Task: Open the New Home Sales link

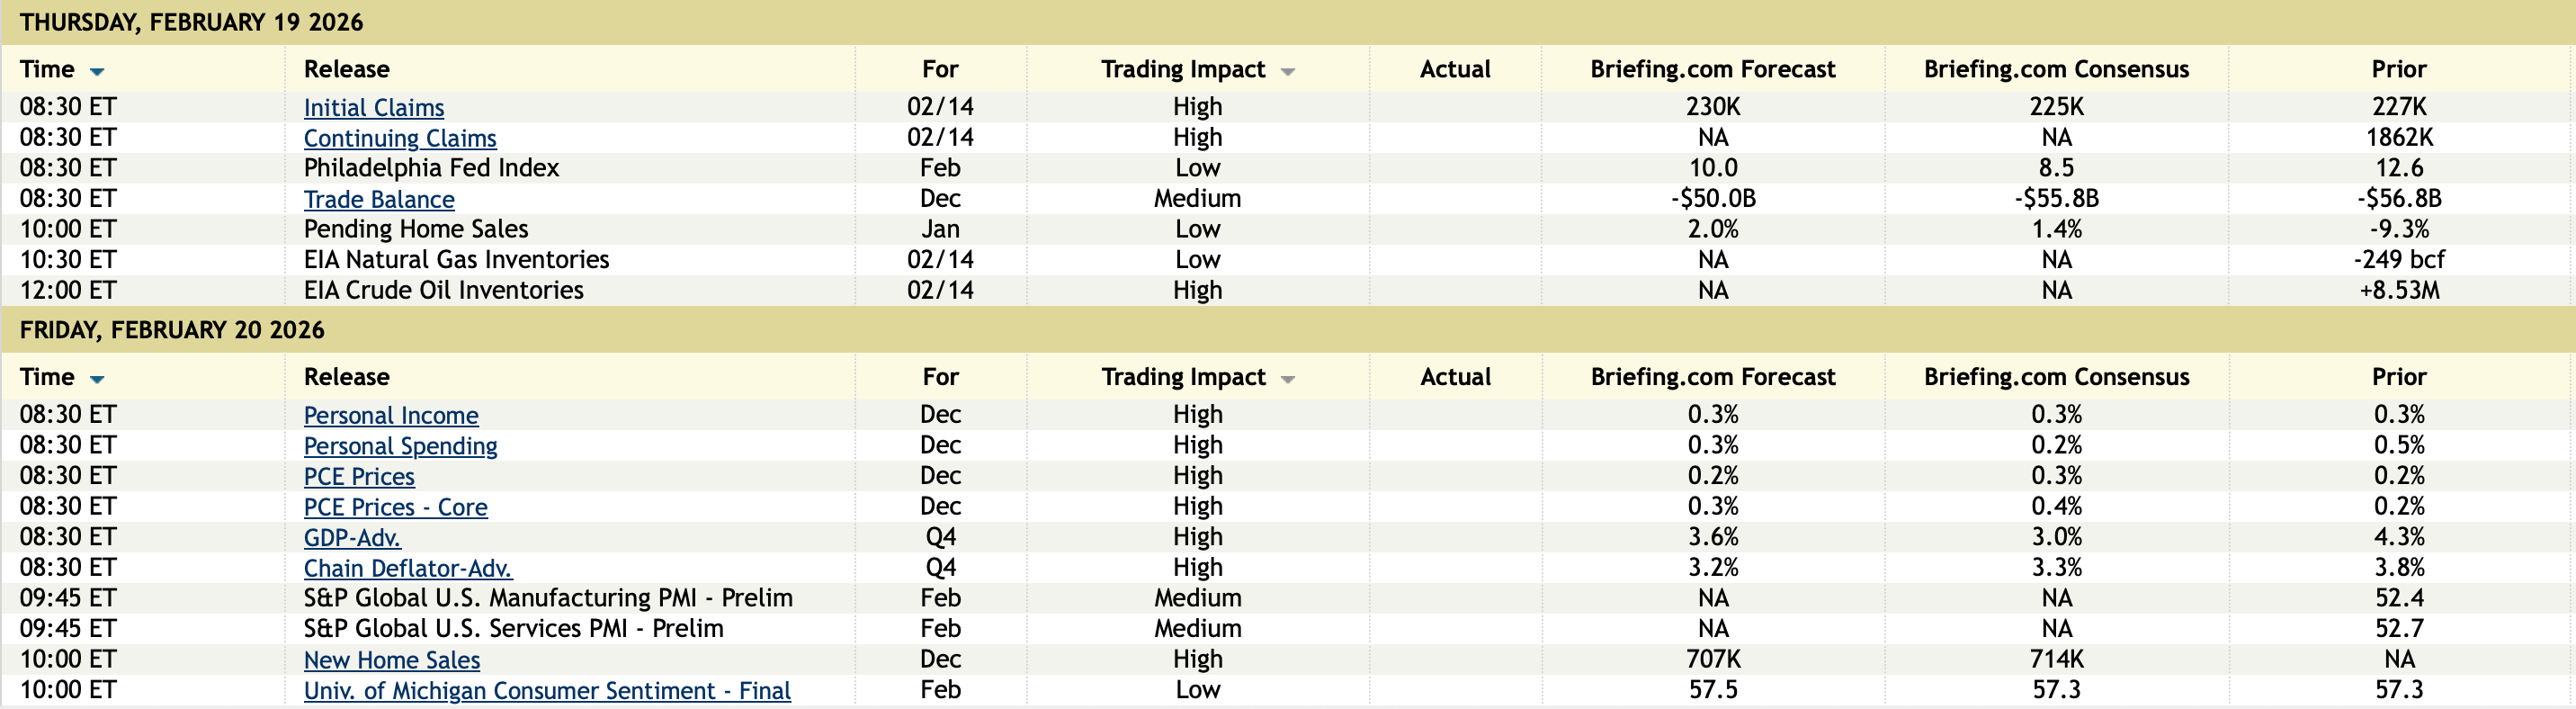Action: pyautogui.click(x=391, y=660)
